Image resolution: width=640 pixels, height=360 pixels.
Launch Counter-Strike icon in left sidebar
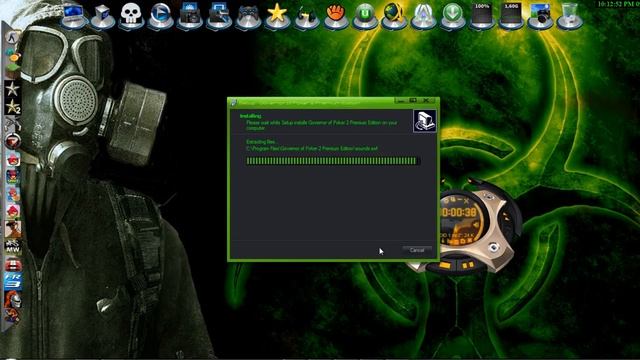click(x=13, y=38)
